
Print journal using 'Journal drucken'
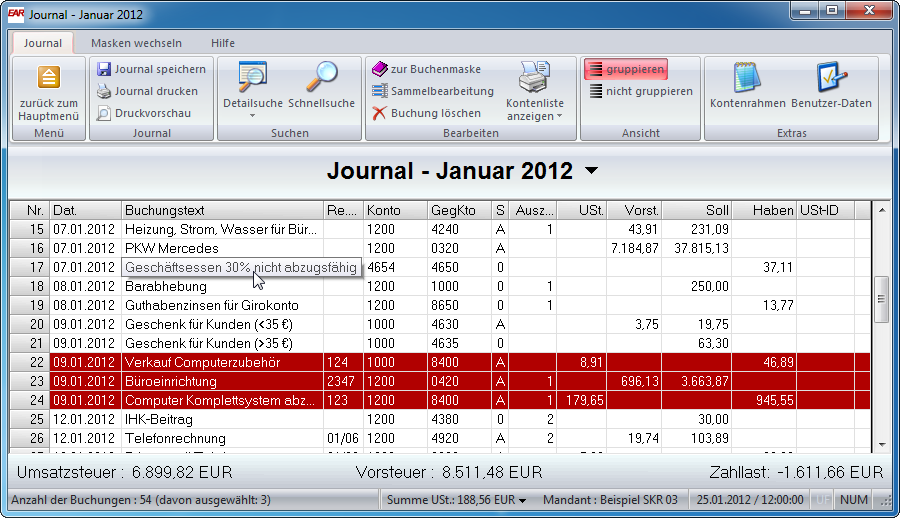point(148,91)
